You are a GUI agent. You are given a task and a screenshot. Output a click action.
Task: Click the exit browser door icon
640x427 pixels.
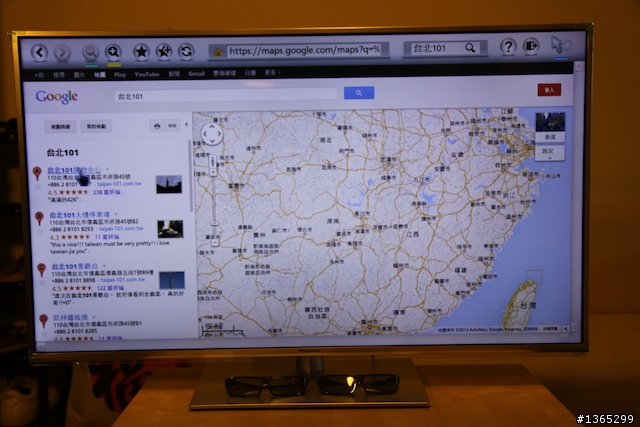[x=531, y=46]
